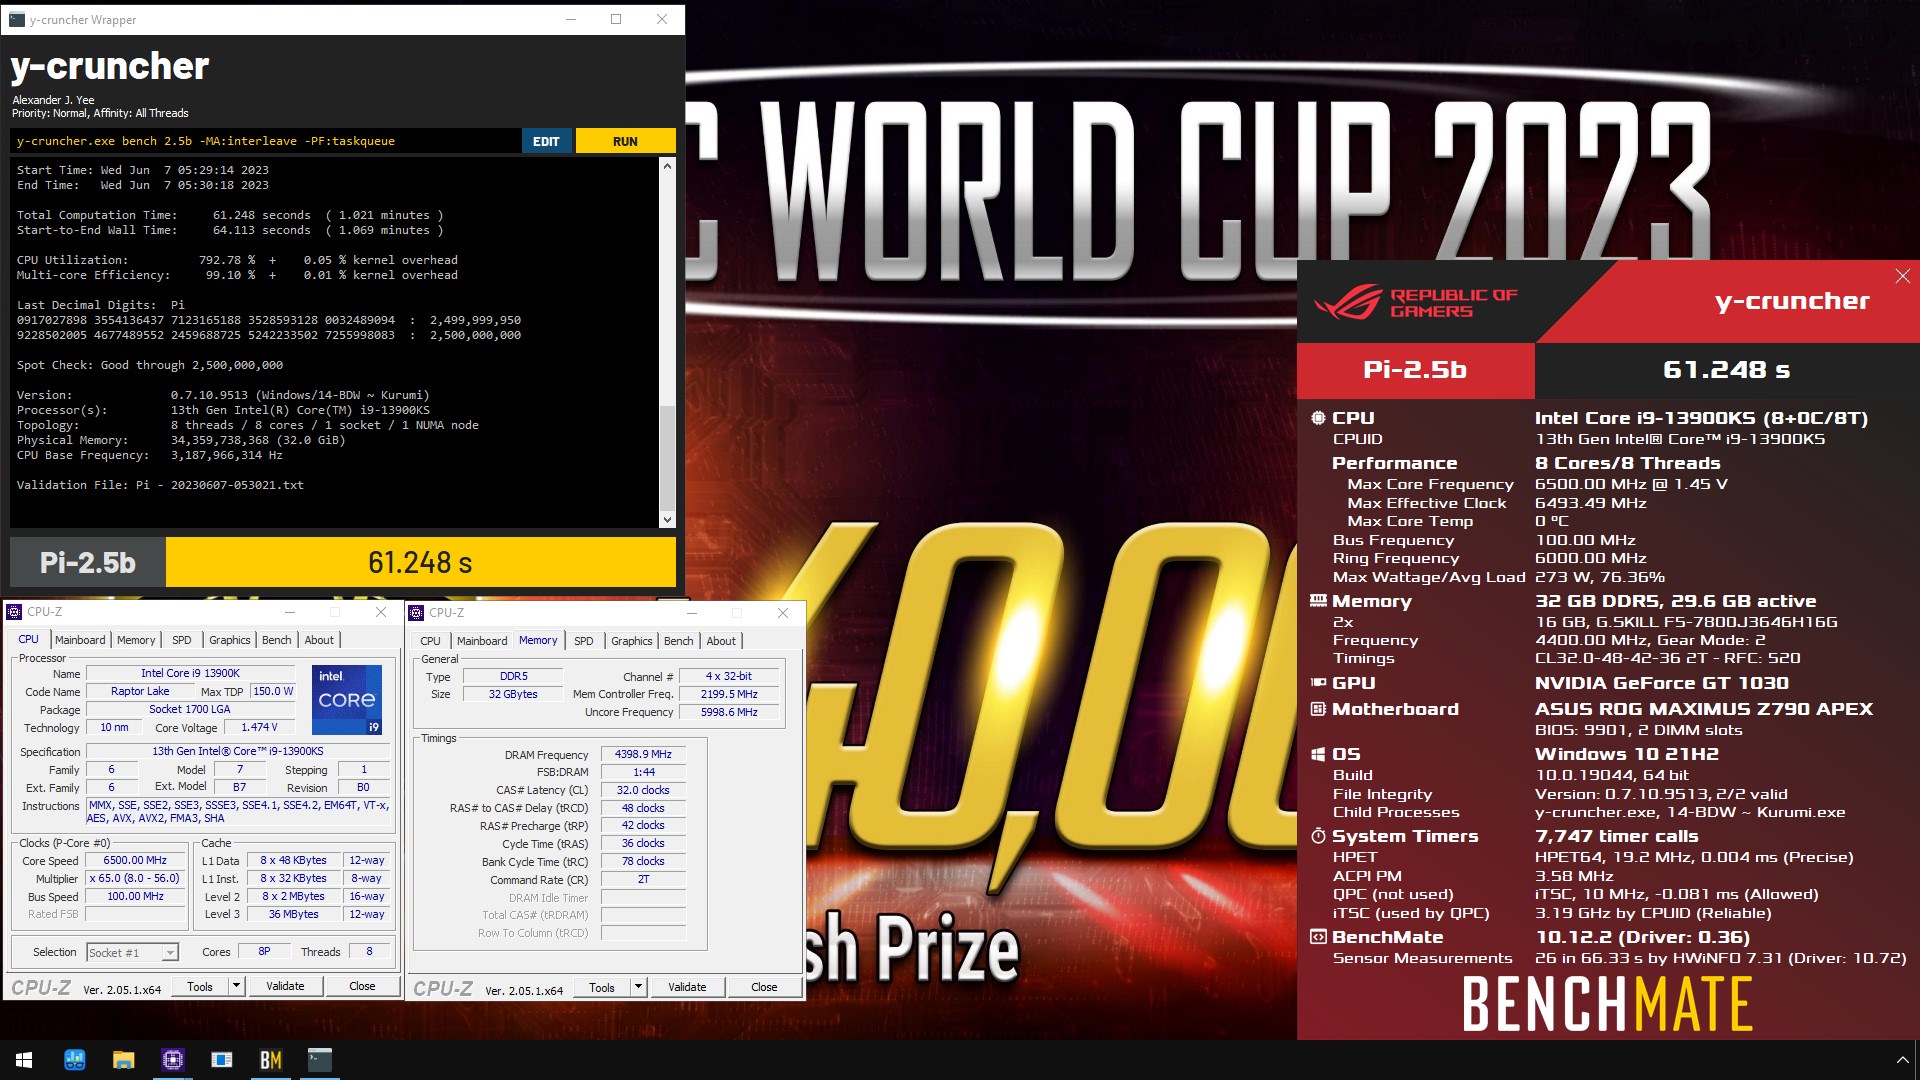Click EDIT button in y-cruncher Wrapper
The width and height of the screenshot is (1920, 1080).
(546, 141)
